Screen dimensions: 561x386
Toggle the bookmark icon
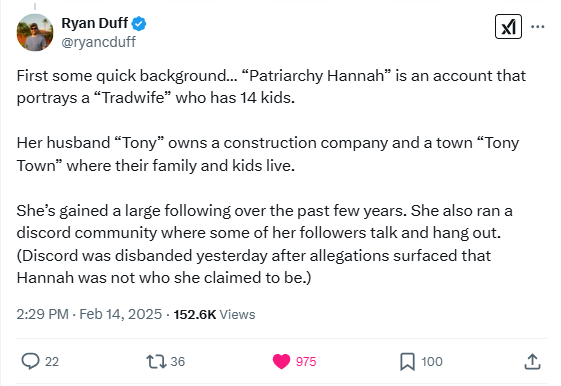(x=407, y=361)
